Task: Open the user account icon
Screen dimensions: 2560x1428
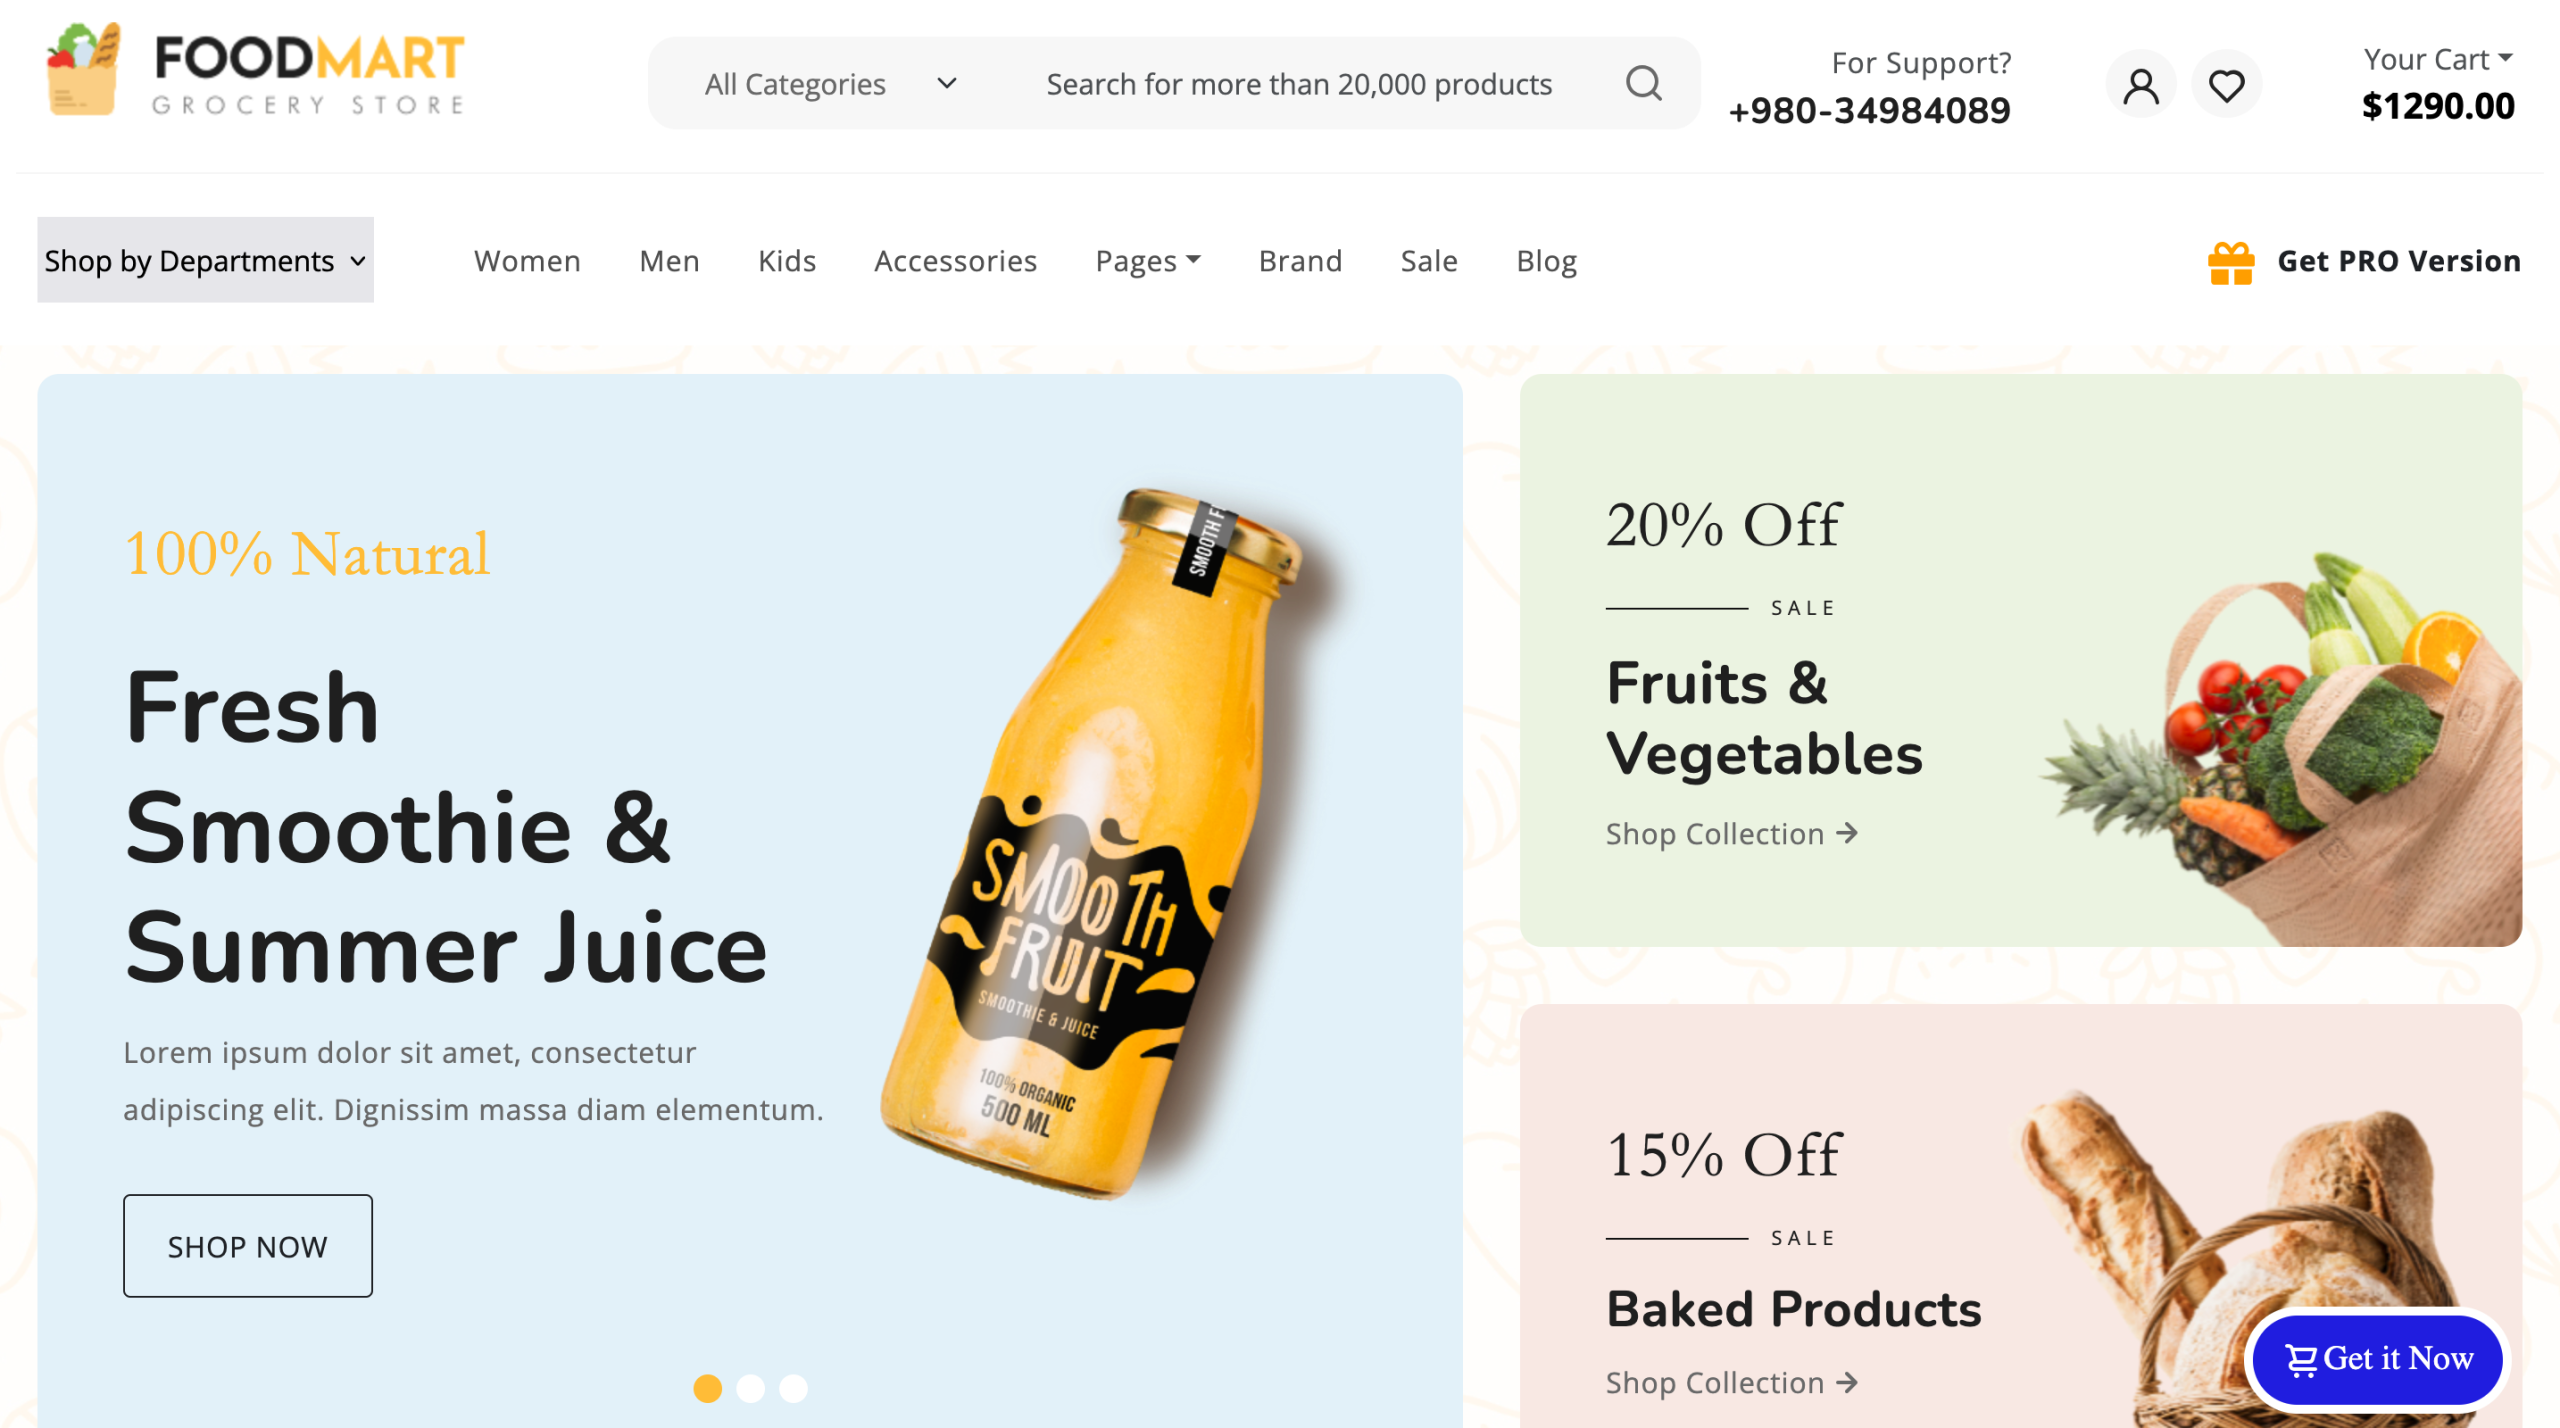Action: point(2140,84)
